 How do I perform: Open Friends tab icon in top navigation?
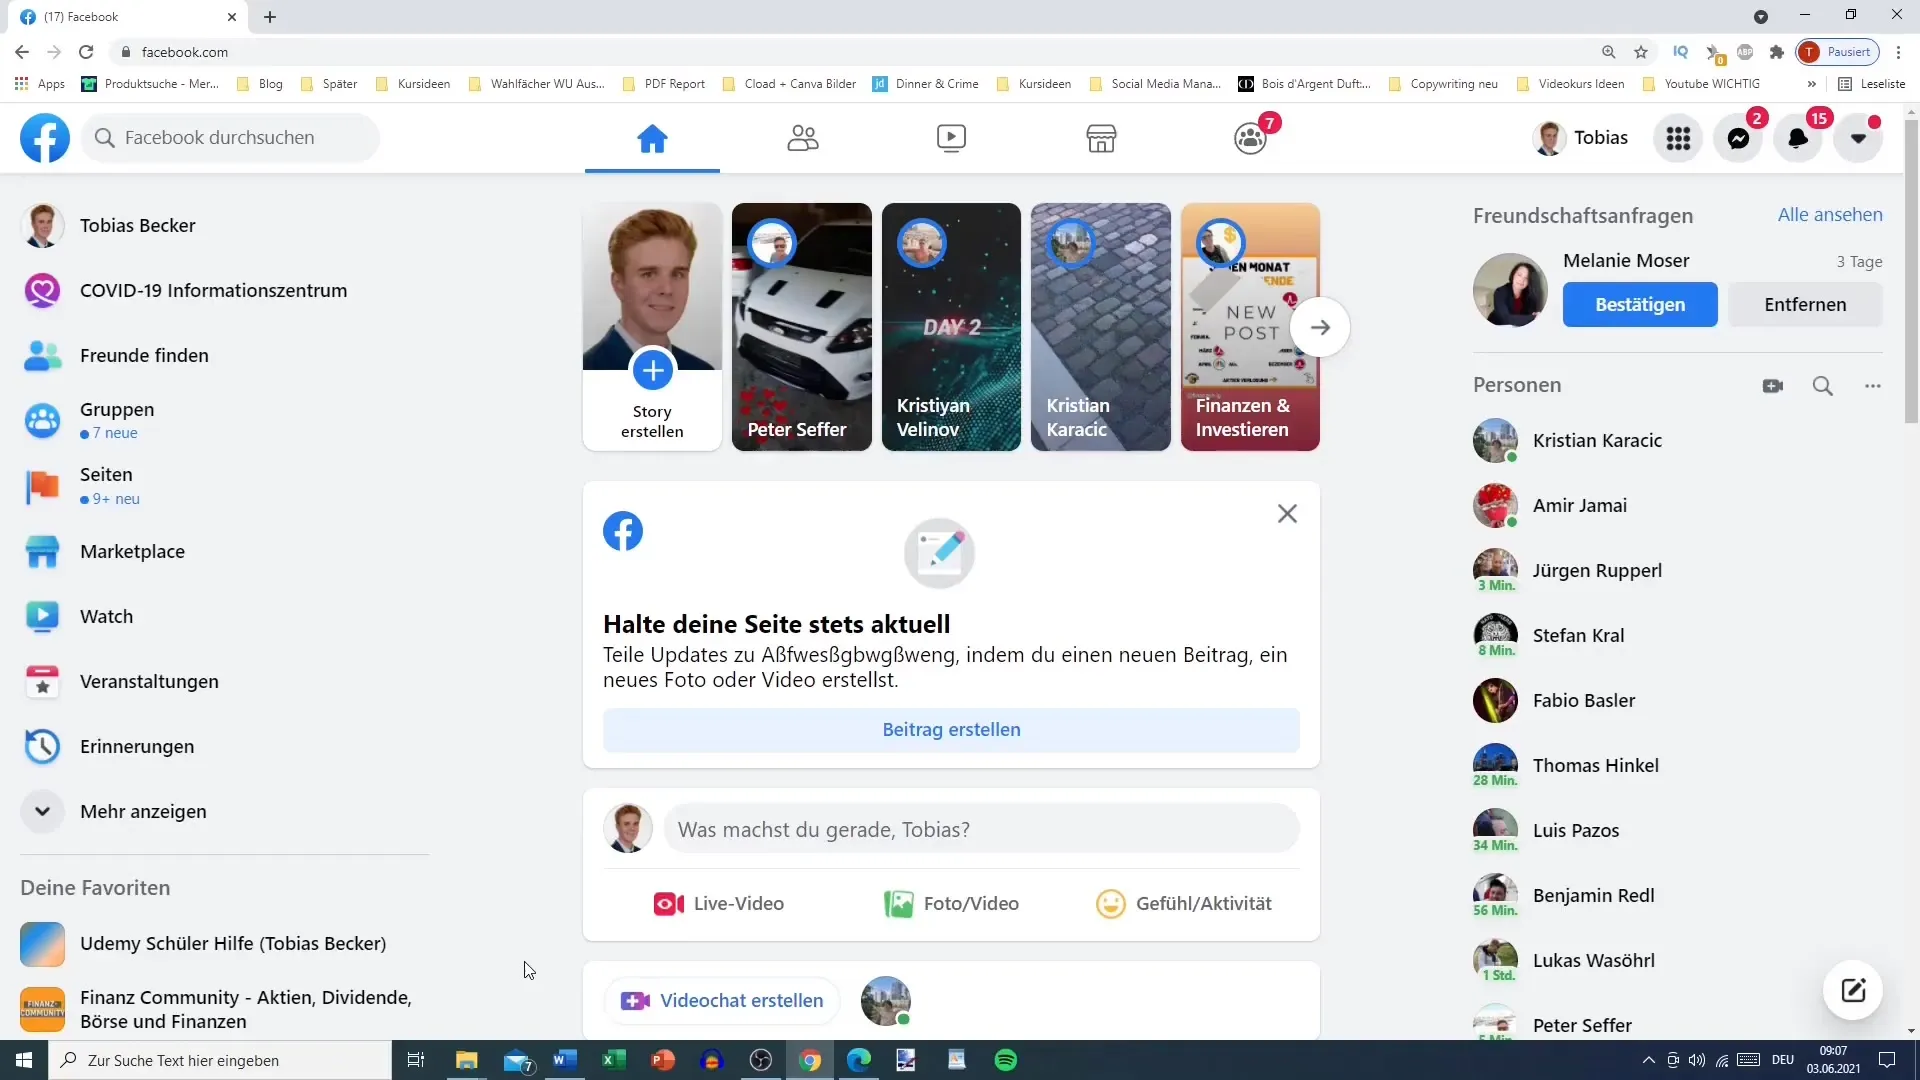coord(802,138)
